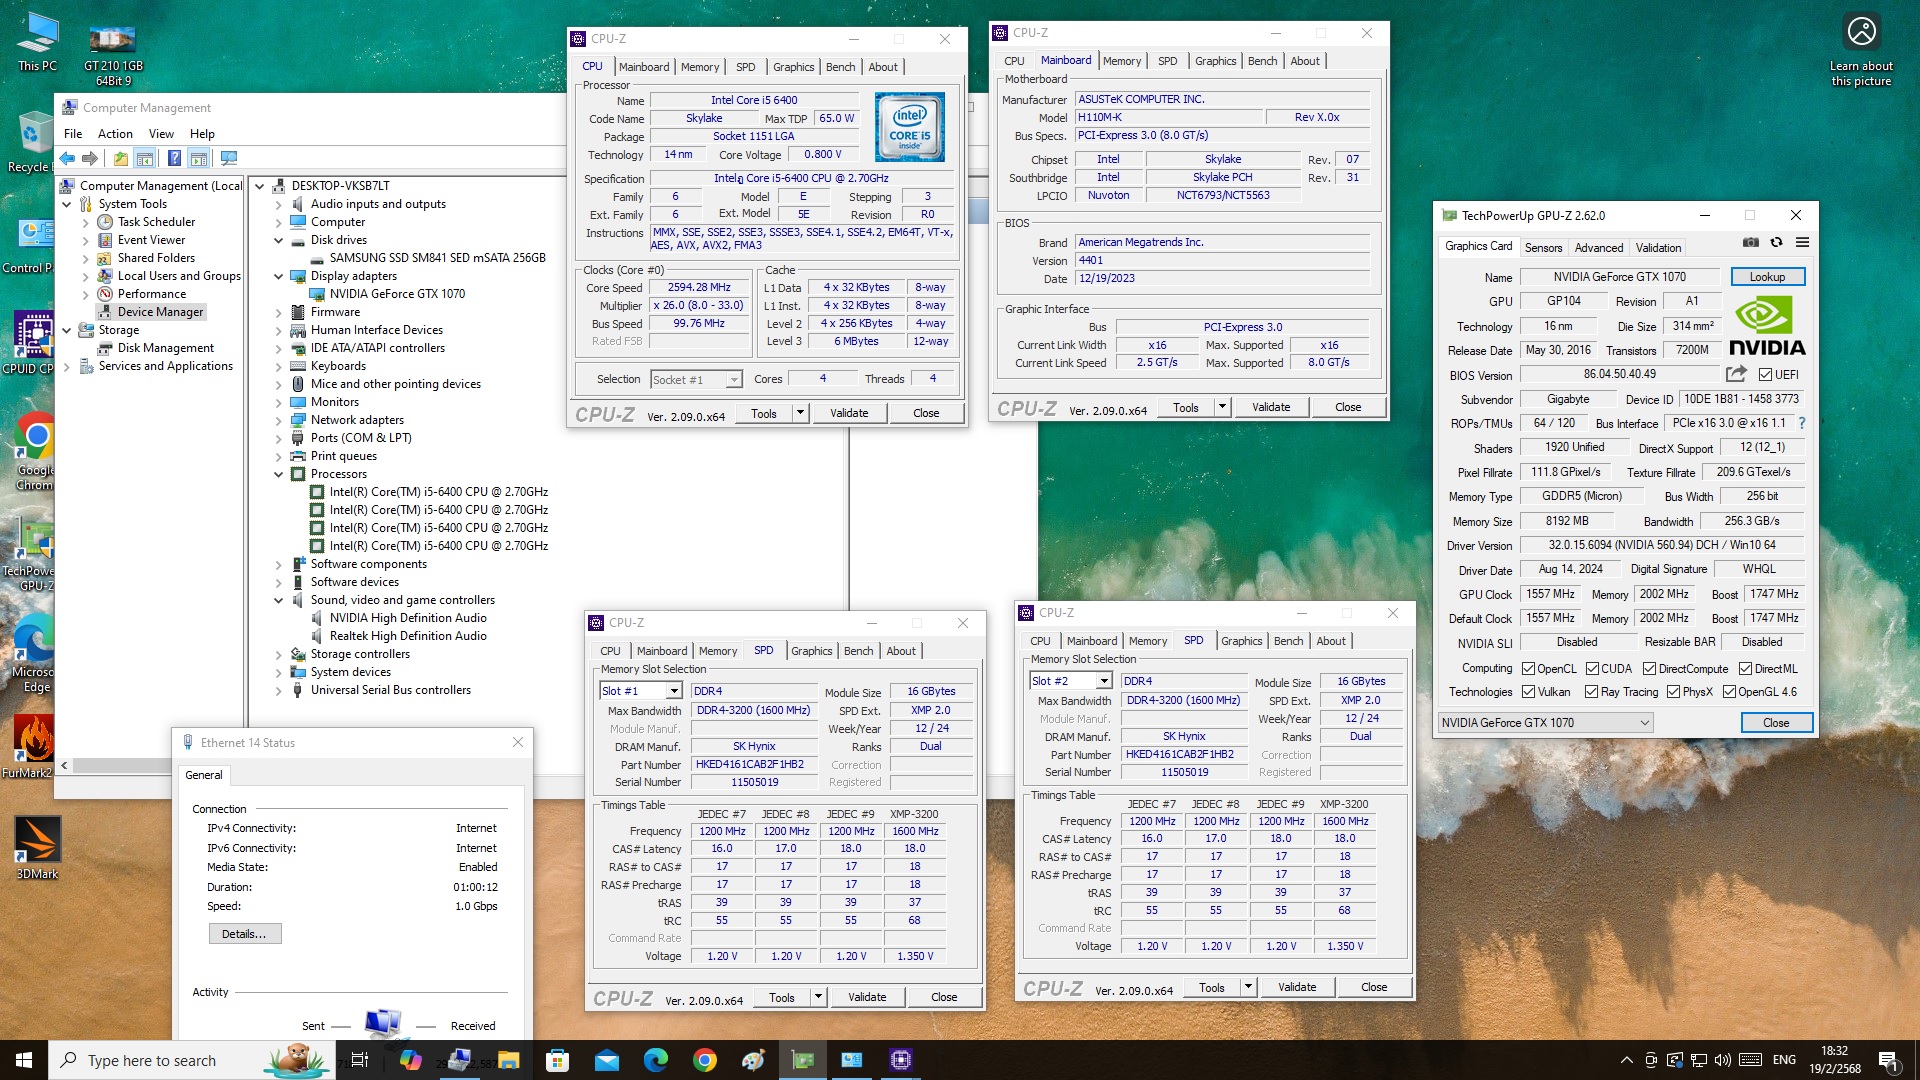The width and height of the screenshot is (1920, 1080).
Task: Switch to Advanced tab in GPU-Z
Action: click(x=1599, y=248)
